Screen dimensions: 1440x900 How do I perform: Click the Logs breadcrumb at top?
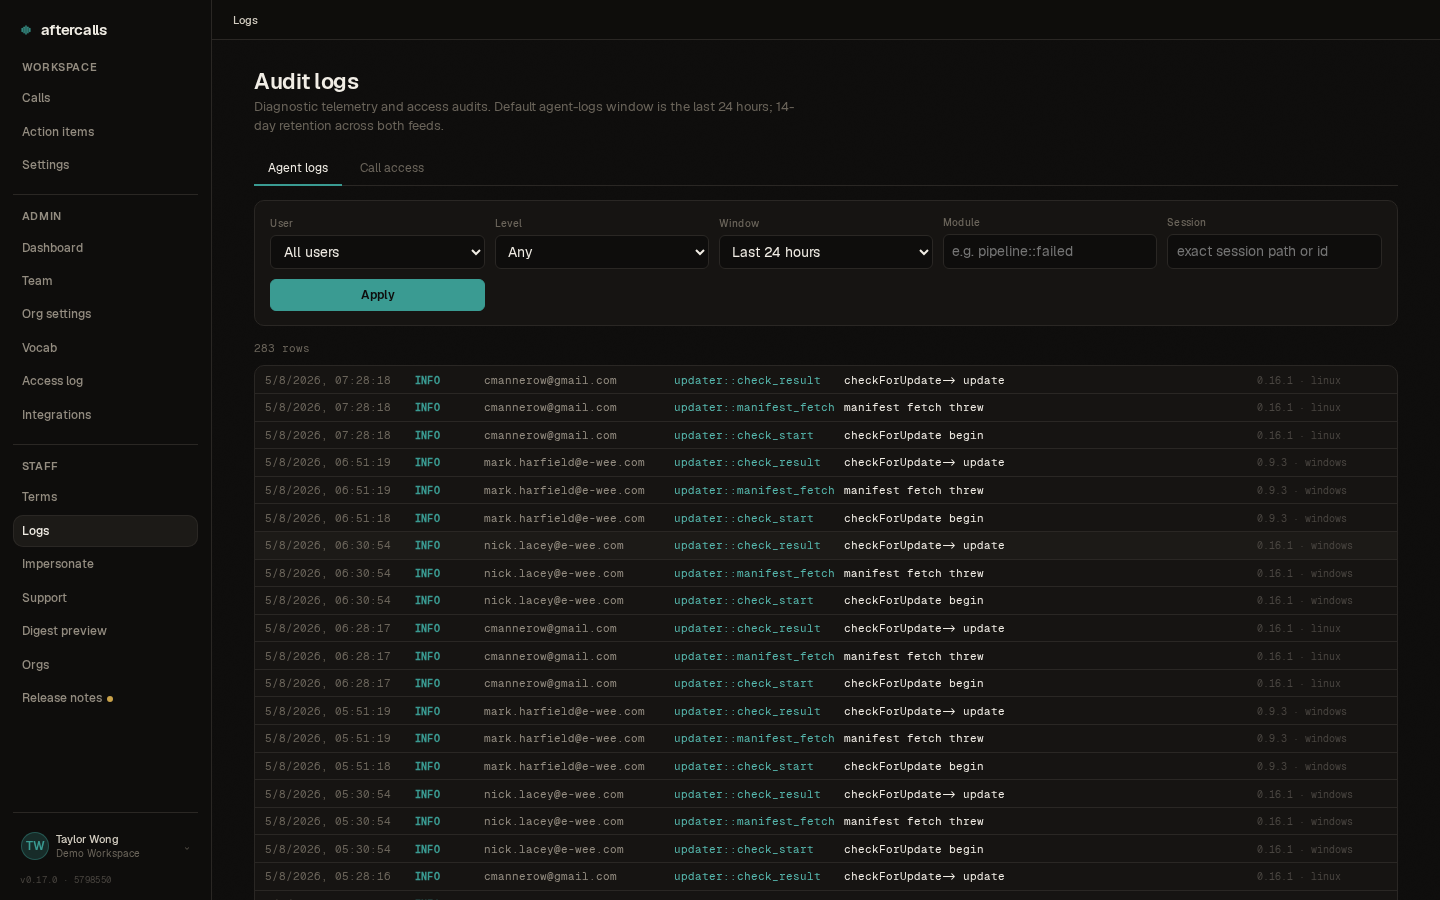click(x=245, y=20)
